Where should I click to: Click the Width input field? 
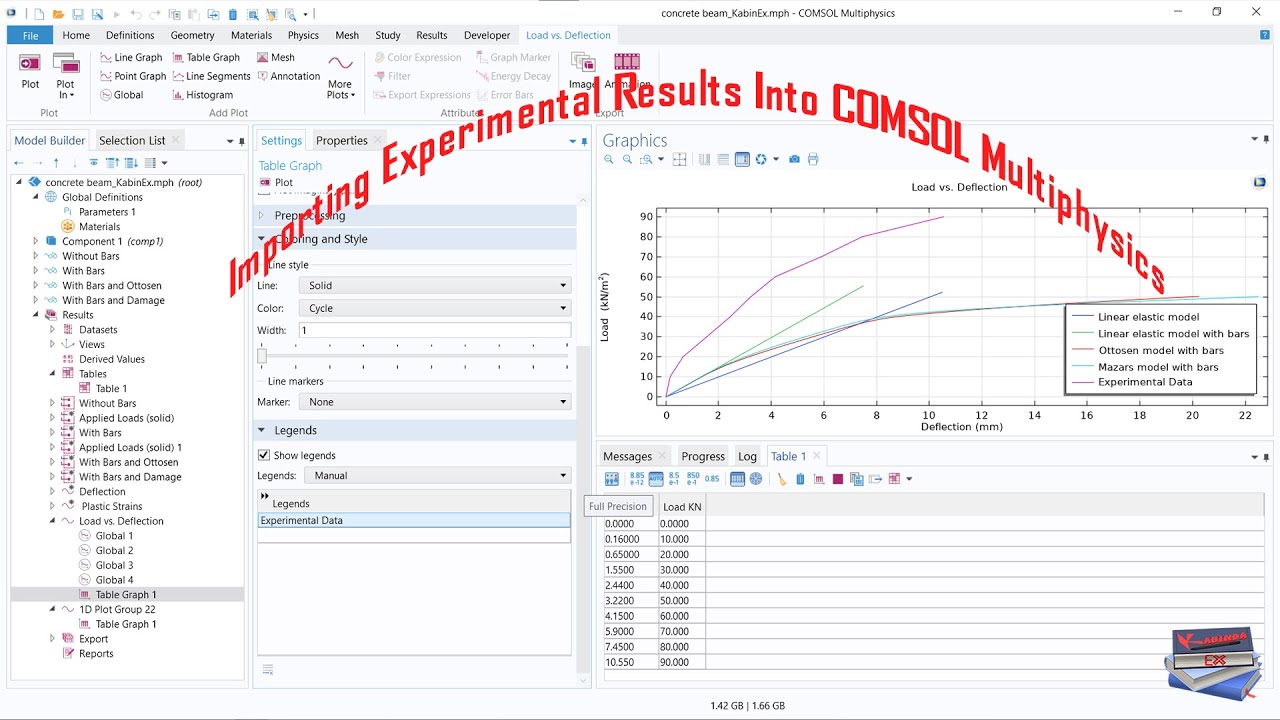(434, 330)
